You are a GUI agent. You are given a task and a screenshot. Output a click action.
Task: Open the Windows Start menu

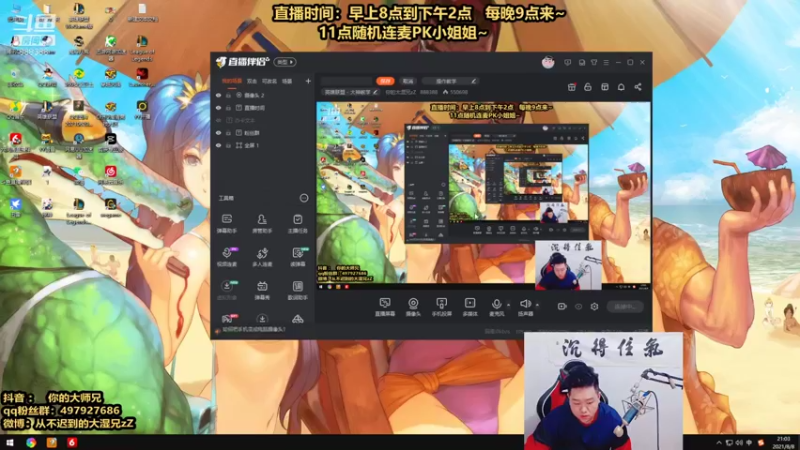click(x=10, y=442)
